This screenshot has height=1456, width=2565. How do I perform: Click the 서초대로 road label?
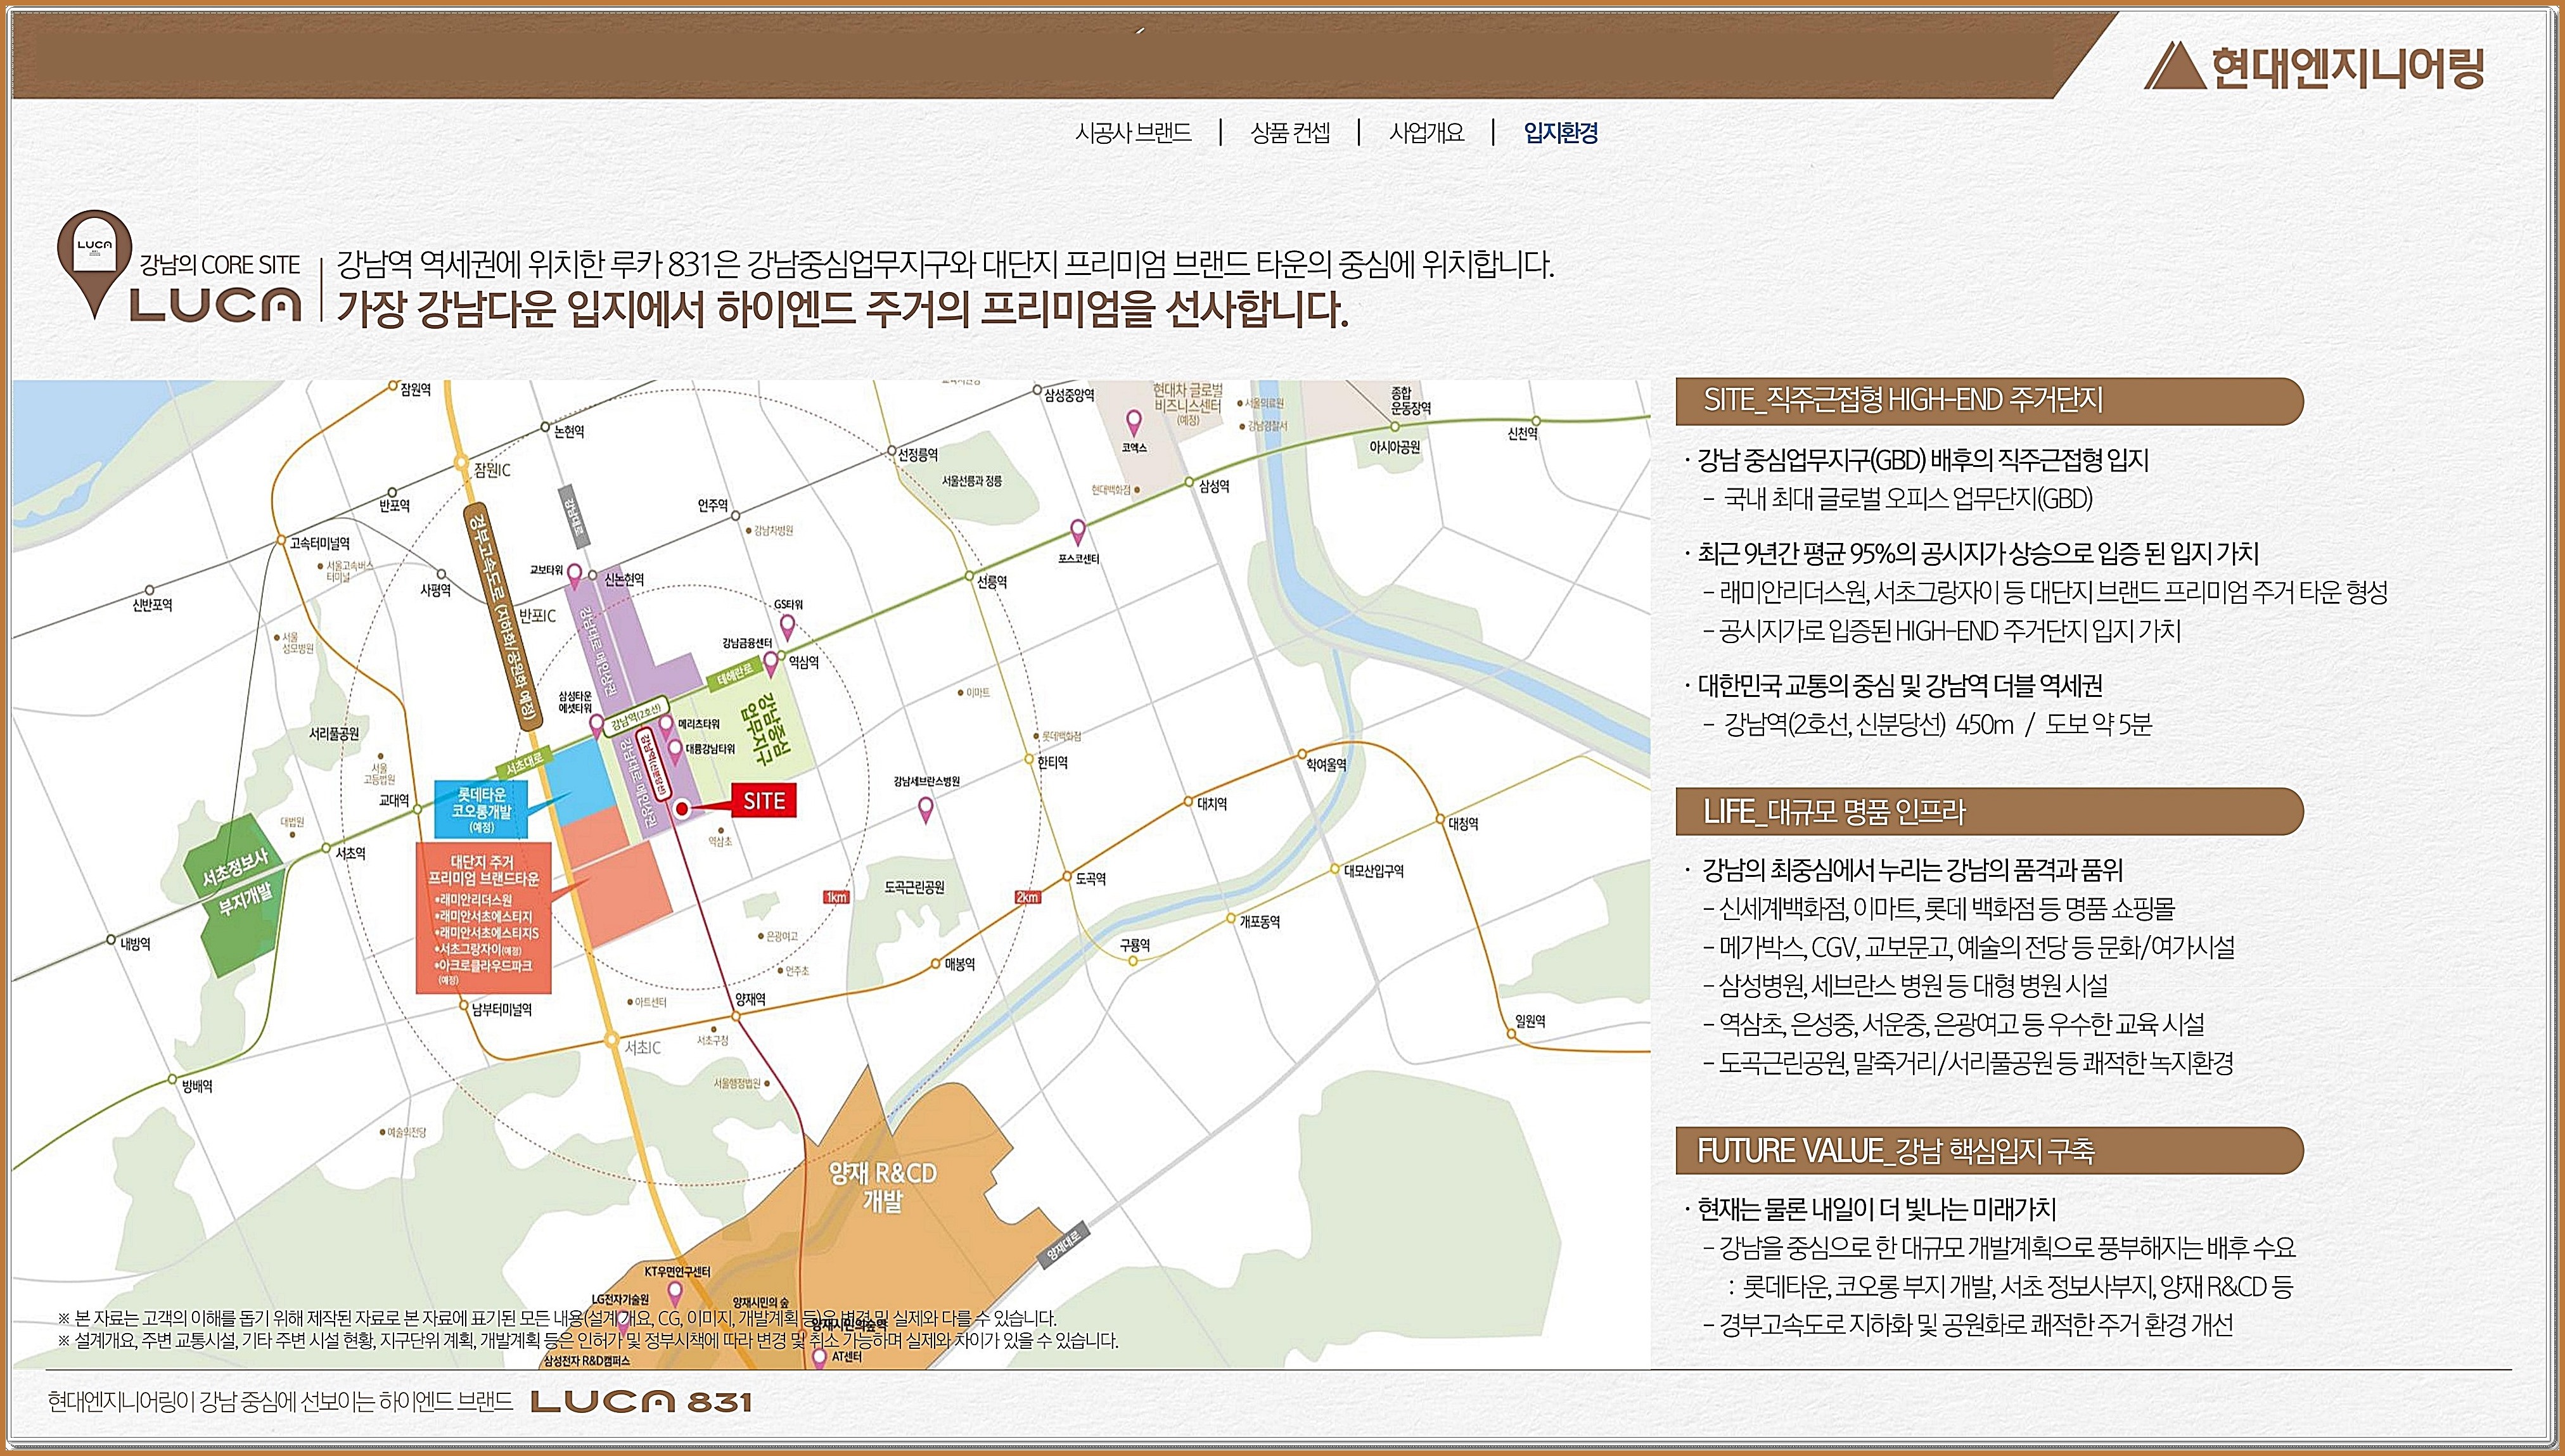(x=524, y=764)
